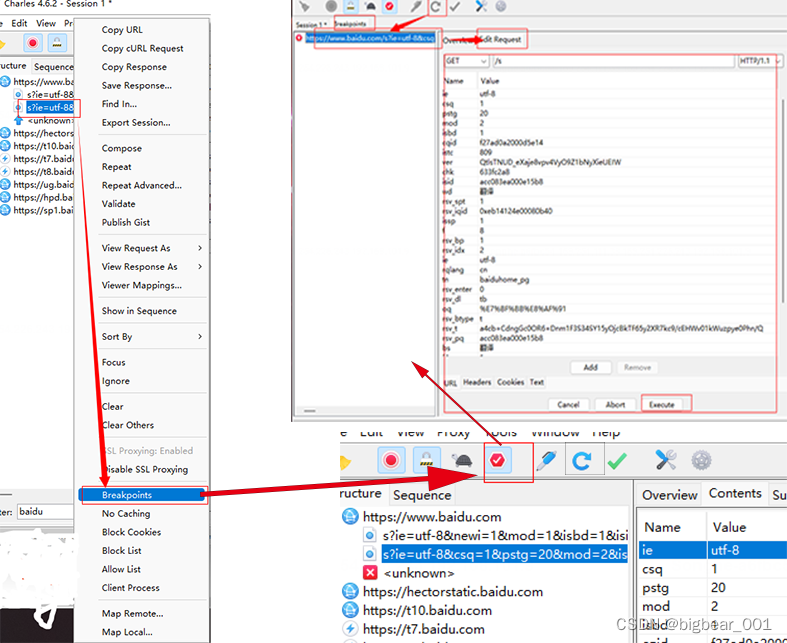Switch to the Edit Request tab
Image resolution: width=787 pixels, height=643 pixels.
pyautogui.click(x=500, y=39)
